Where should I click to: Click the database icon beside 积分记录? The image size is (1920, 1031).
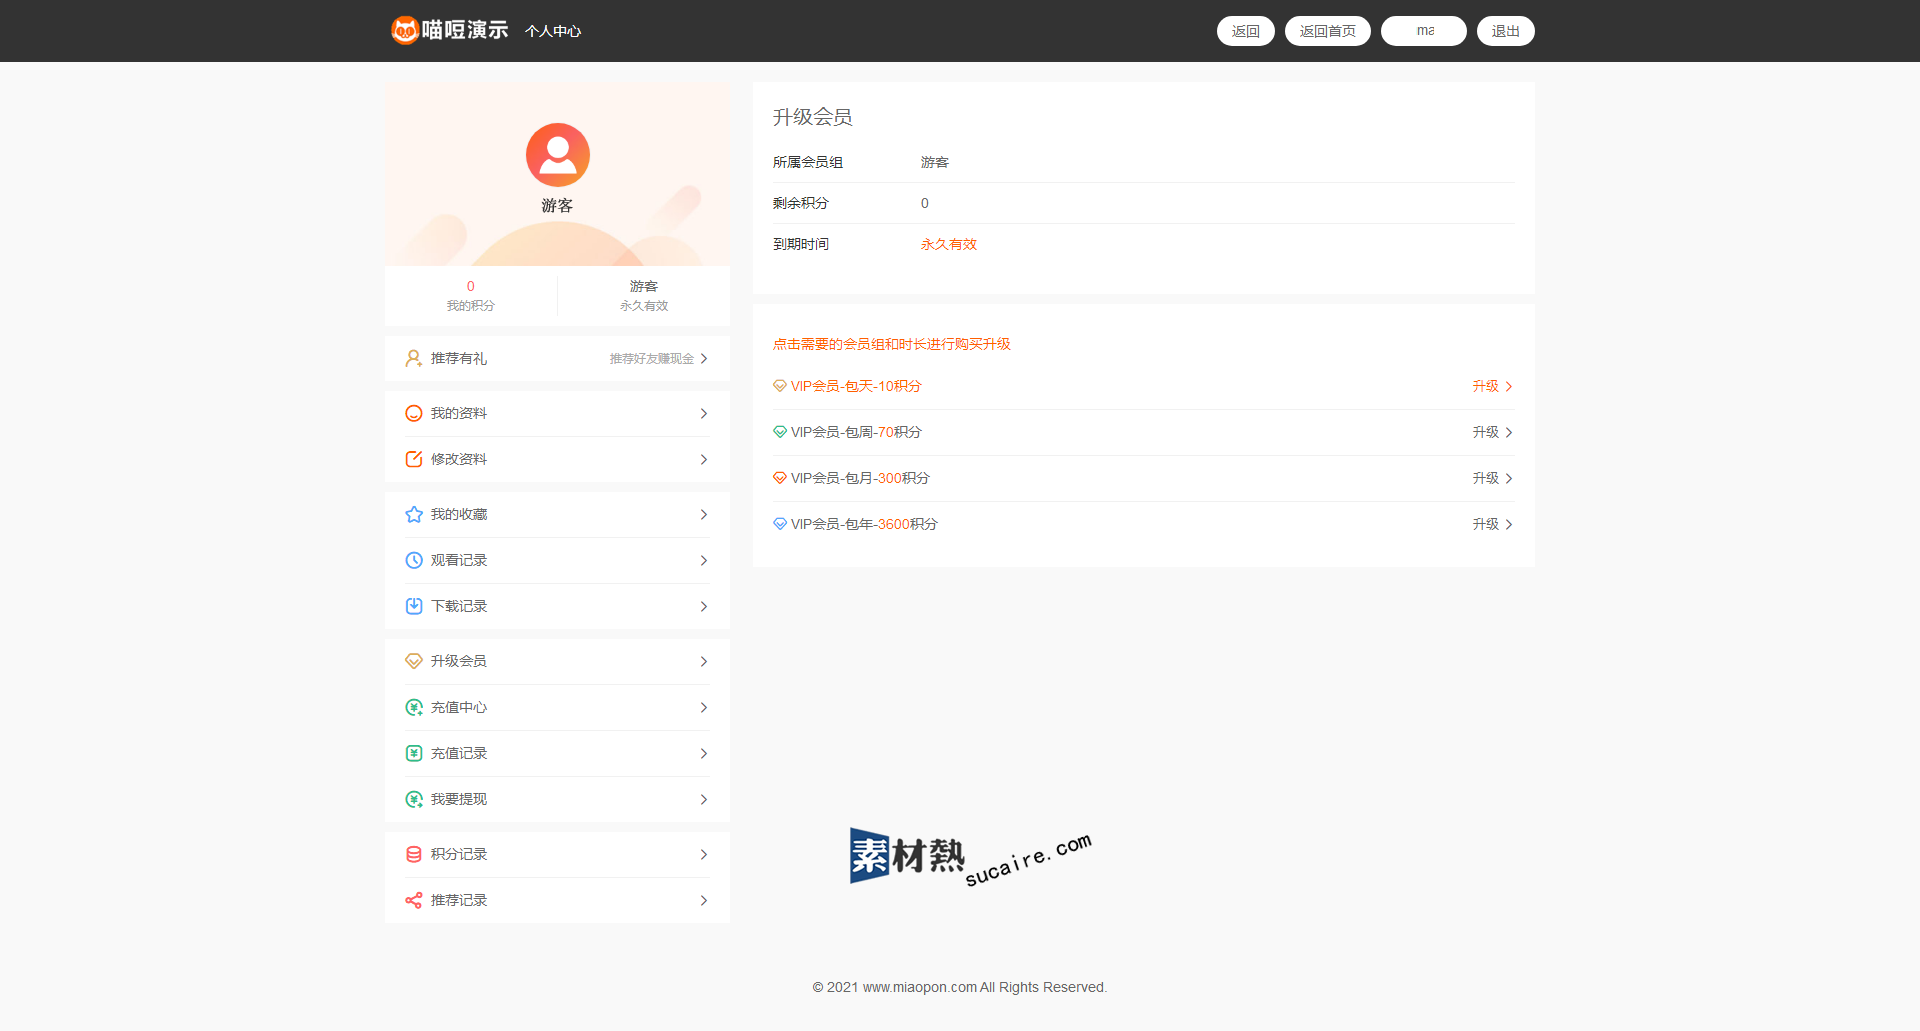coord(414,854)
